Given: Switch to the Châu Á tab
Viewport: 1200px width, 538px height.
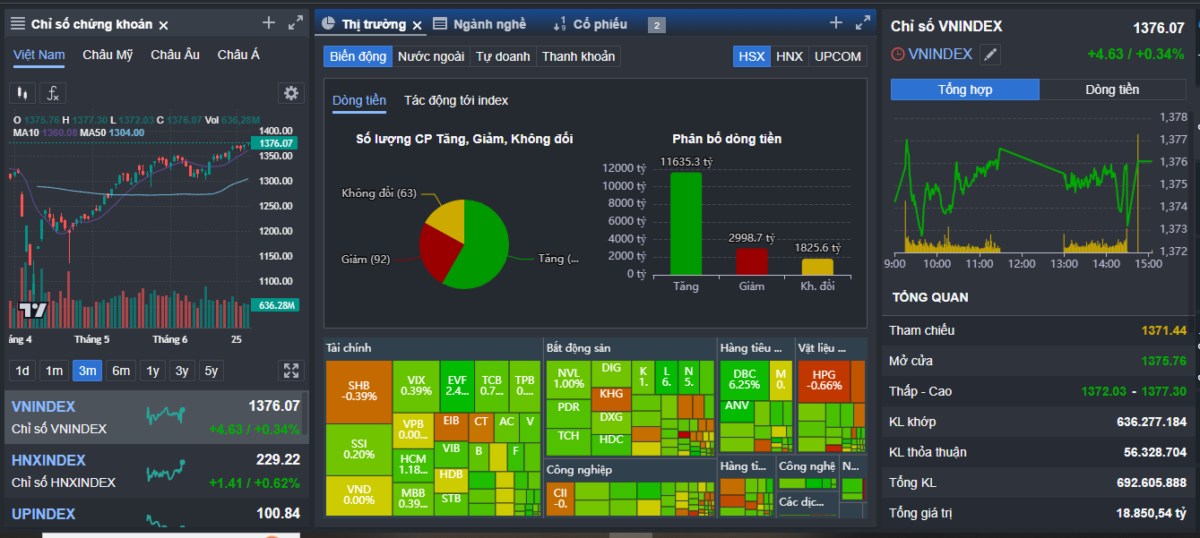Looking at the screenshot, I should pos(238,54).
